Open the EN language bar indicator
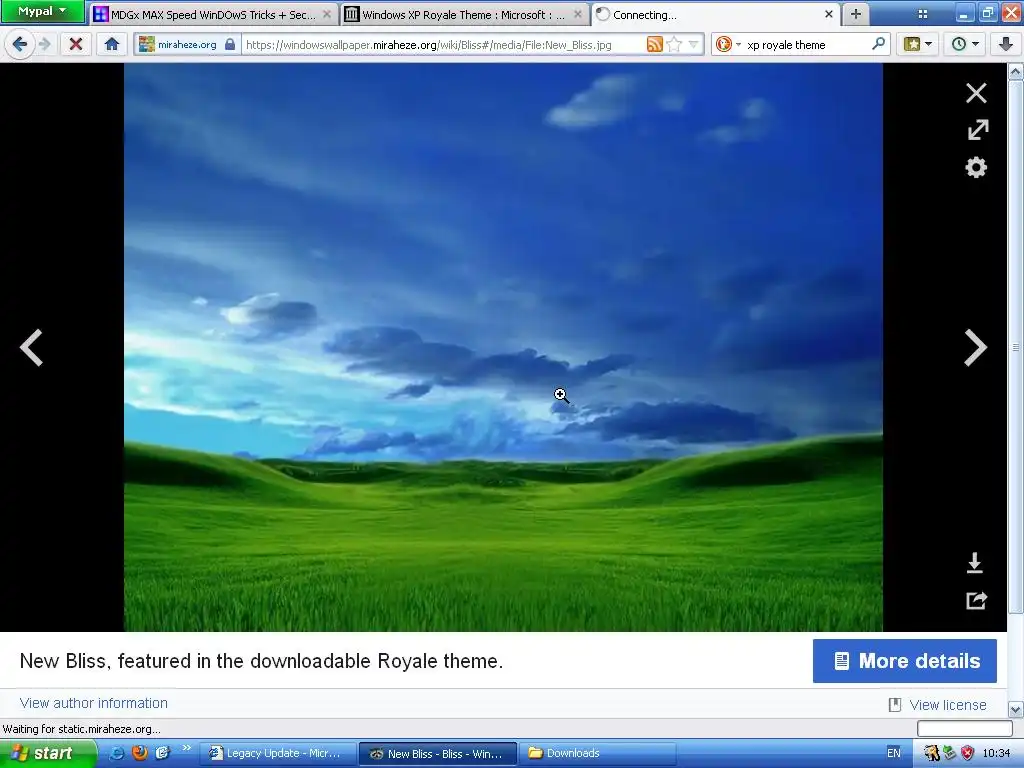1024x768 pixels. click(x=893, y=753)
